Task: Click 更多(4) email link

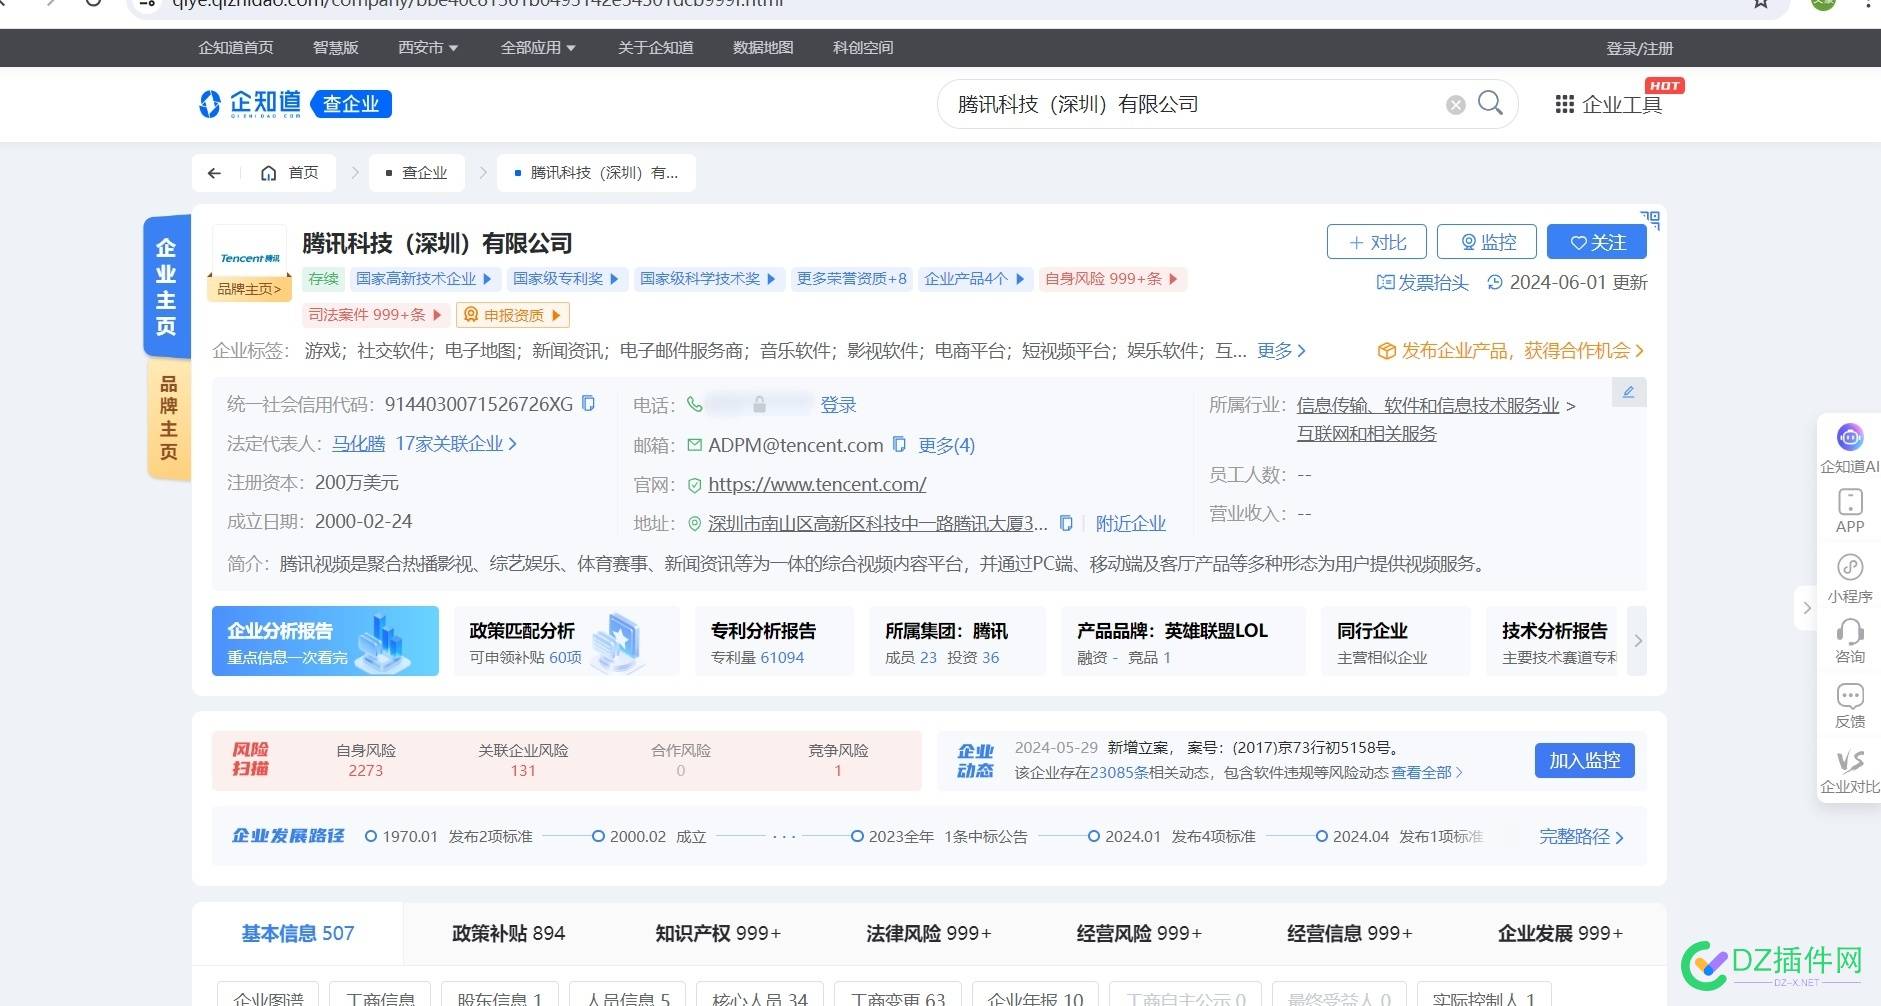Action: tap(946, 445)
